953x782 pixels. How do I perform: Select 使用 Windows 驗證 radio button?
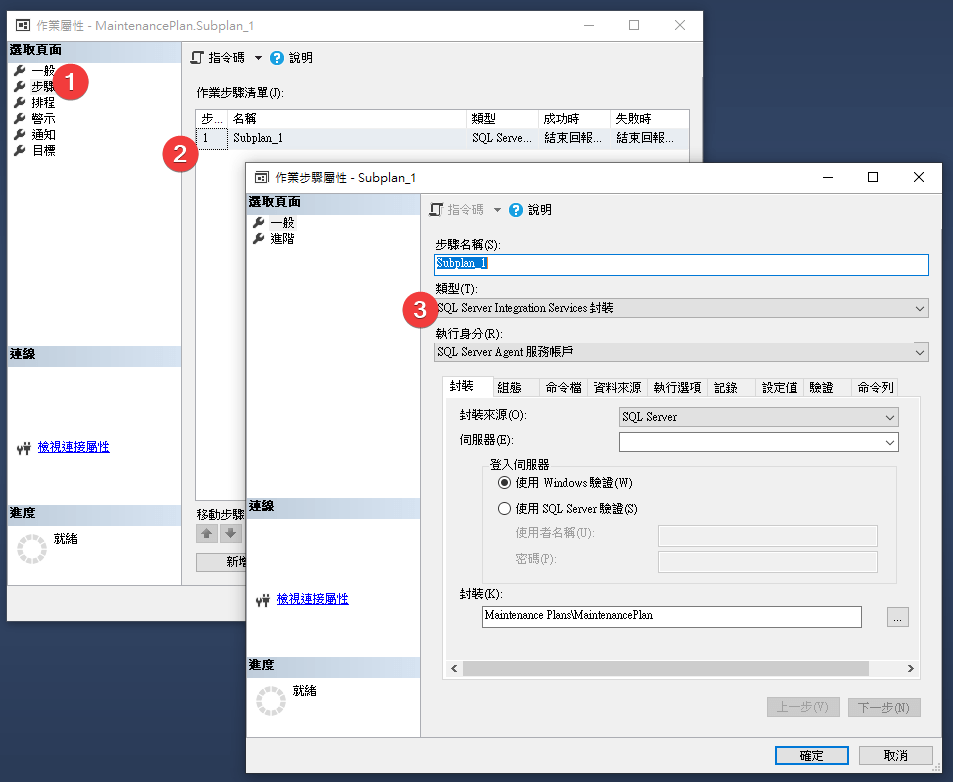[x=505, y=483]
